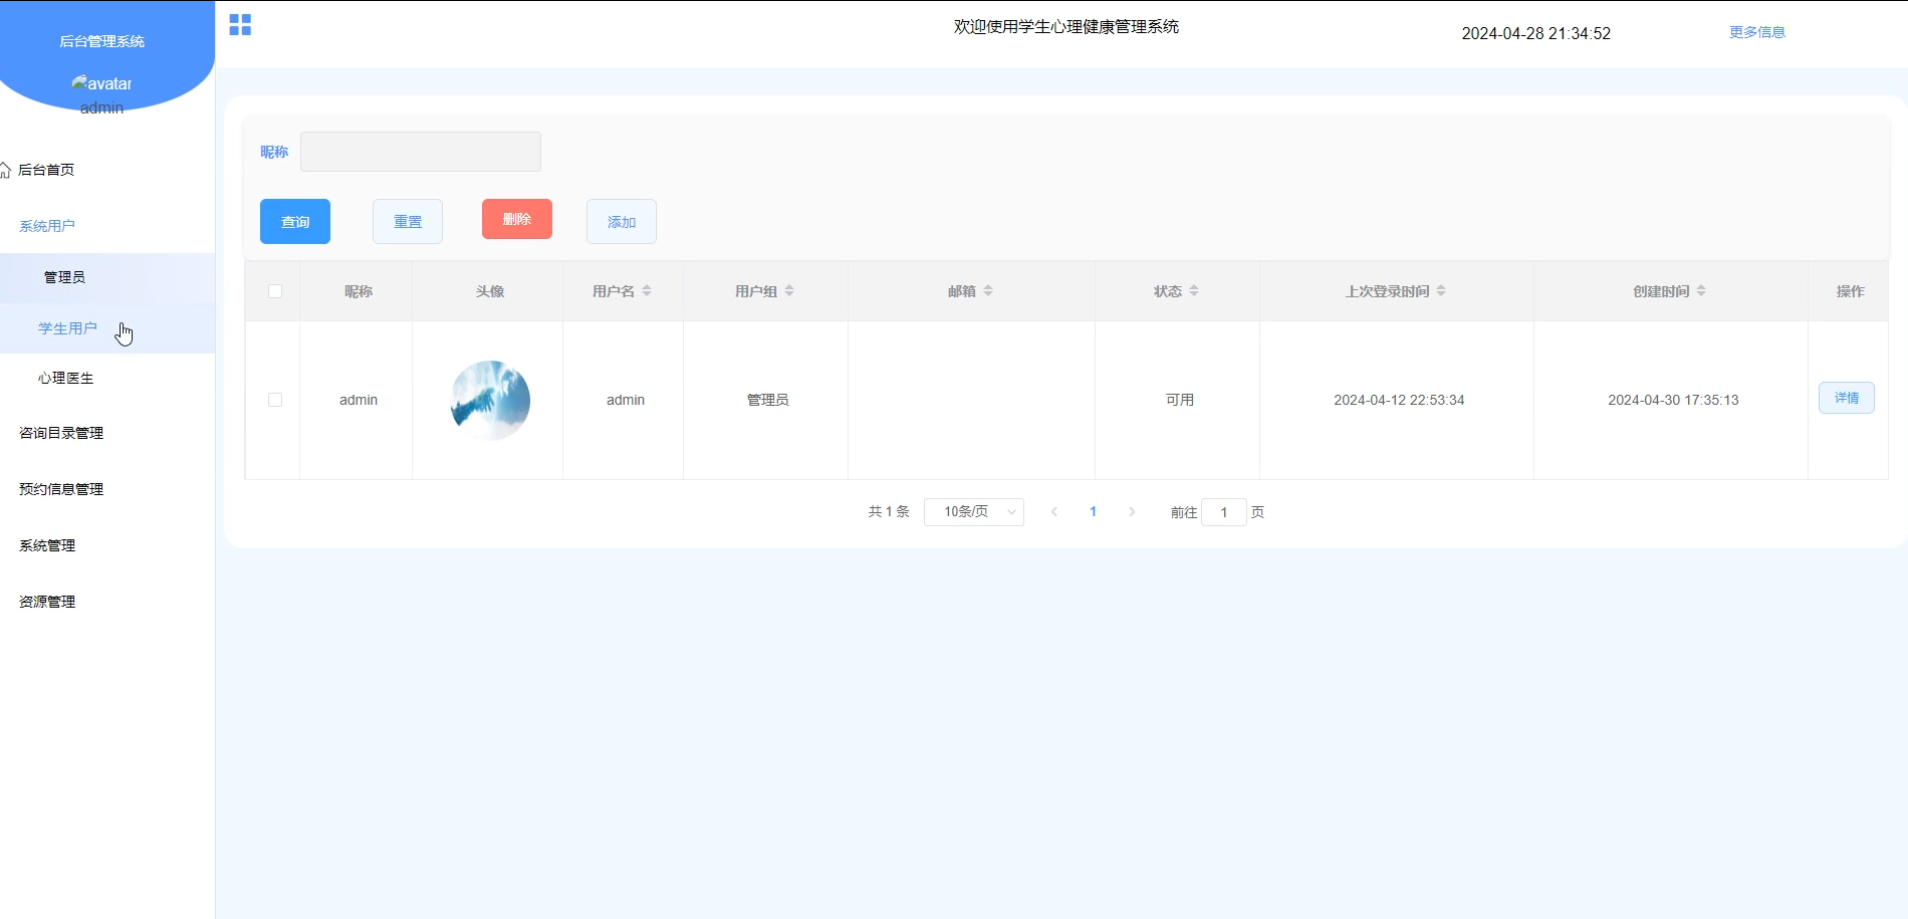
Task: Select page 1 in pagination
Action: (x=1093, y=512)
